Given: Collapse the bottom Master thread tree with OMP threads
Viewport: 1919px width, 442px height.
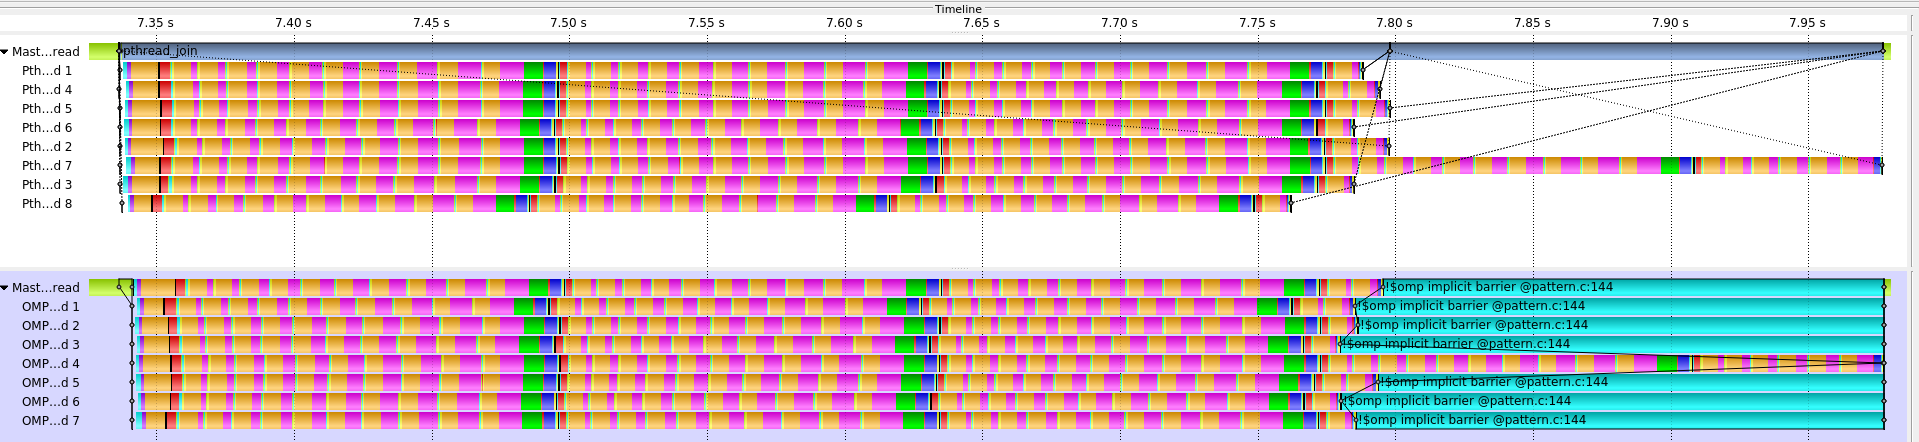Looking at the screenshot, I should (x=5, y=288).
